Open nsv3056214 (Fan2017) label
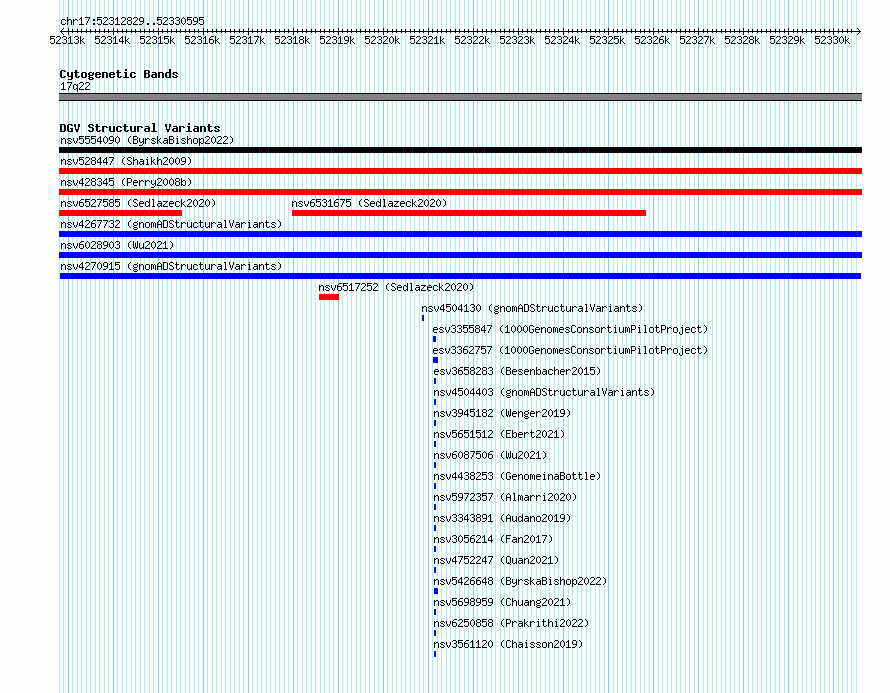890x693 pixels. tap(493, 539)
